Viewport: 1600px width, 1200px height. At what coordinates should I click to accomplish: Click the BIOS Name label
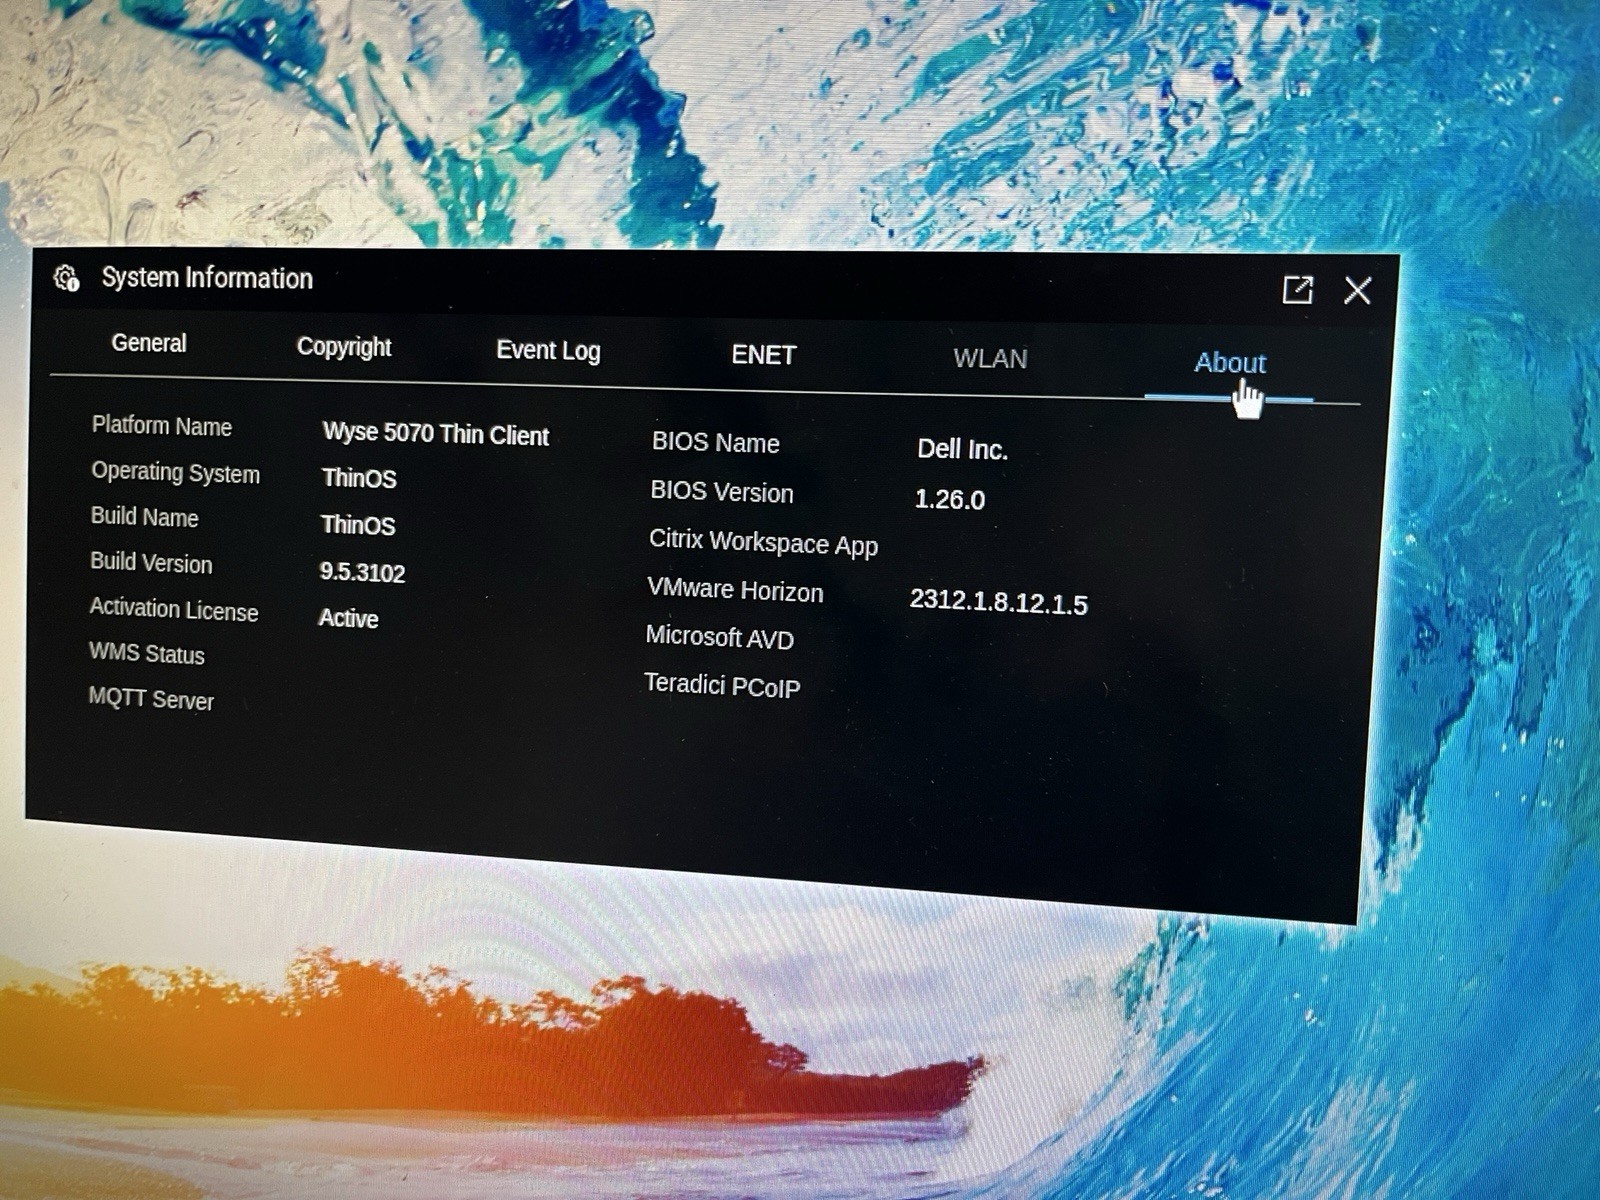tap(716, 443)
